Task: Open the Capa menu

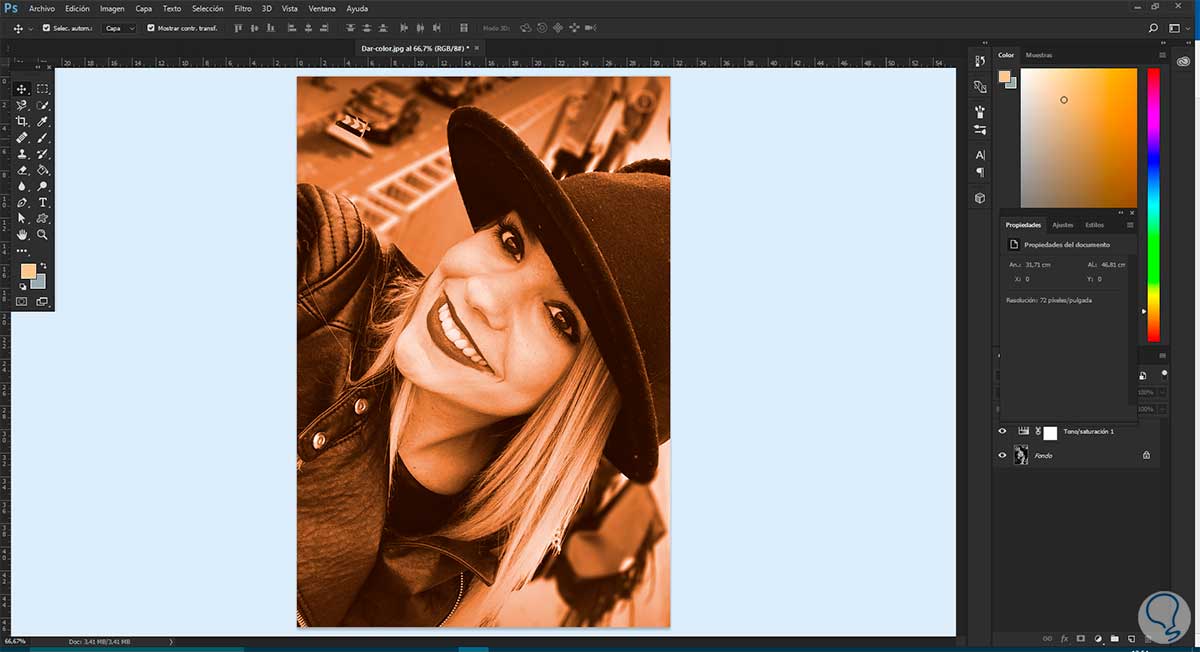Action: 144,8
